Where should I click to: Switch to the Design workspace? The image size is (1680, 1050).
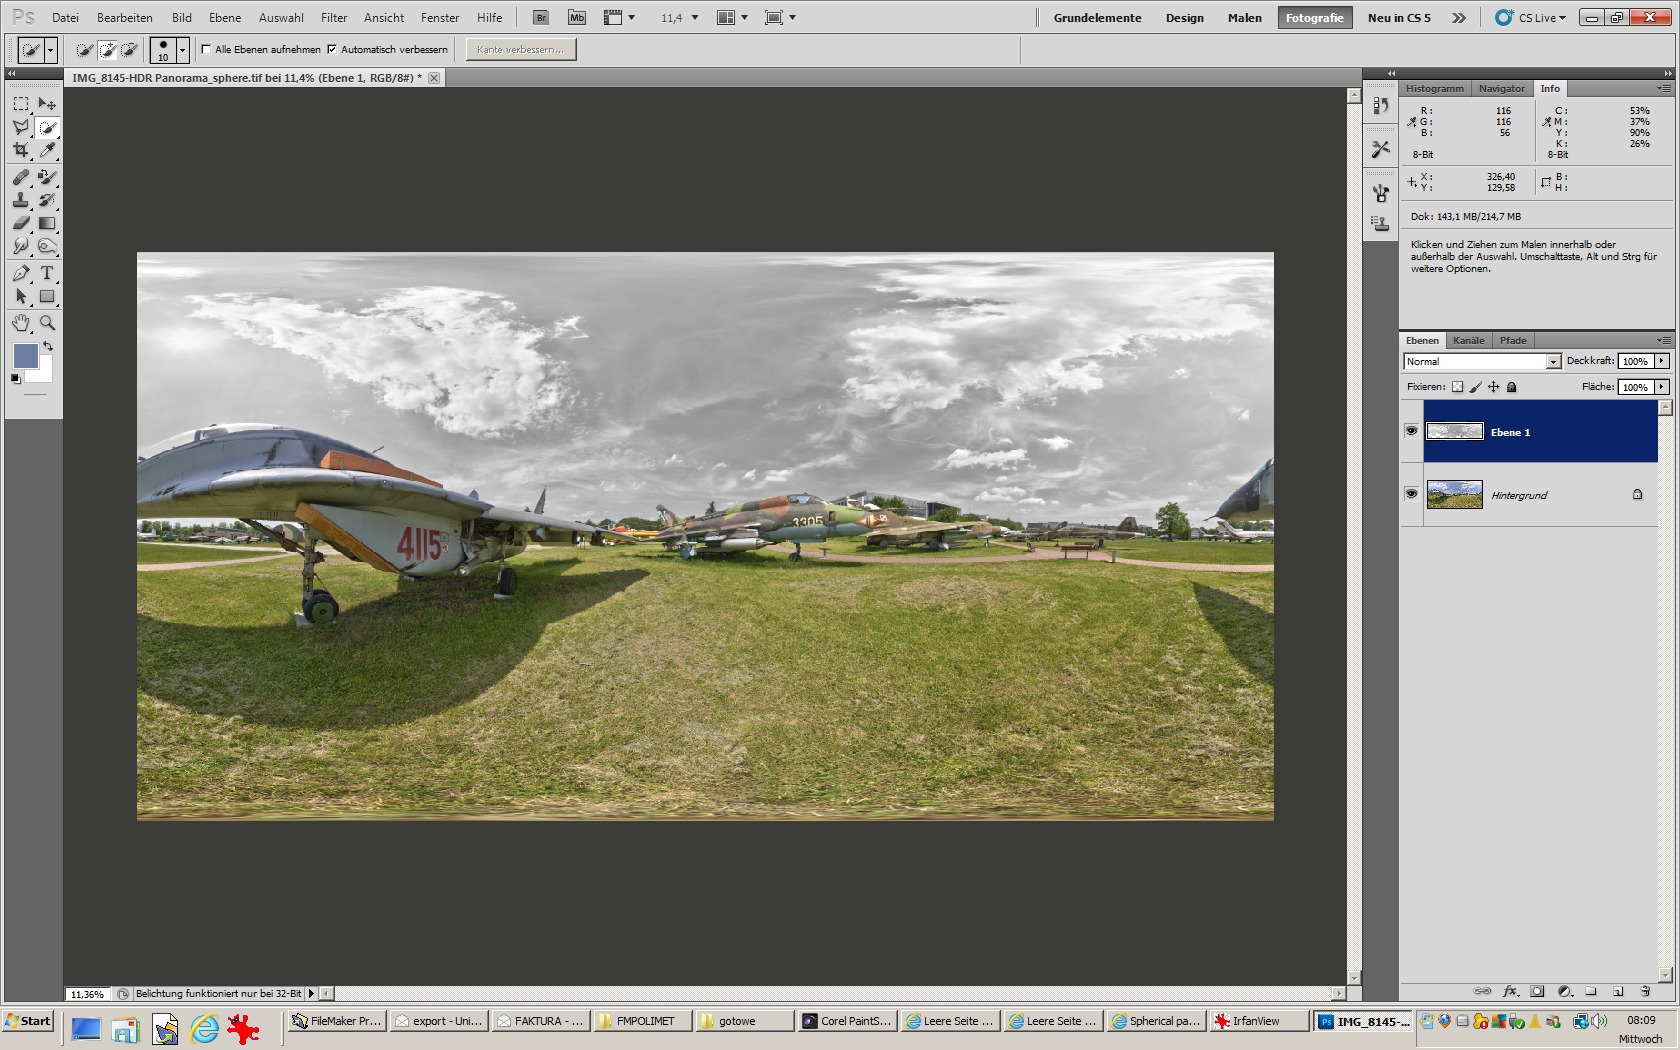tap(1184, 18)
